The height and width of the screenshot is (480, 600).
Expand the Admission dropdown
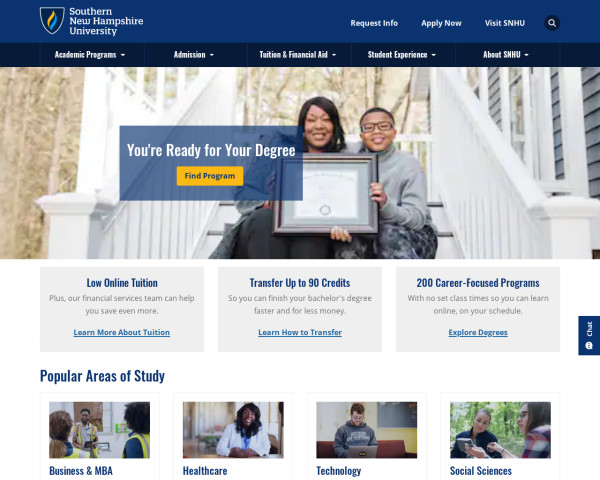click(194, 55)
